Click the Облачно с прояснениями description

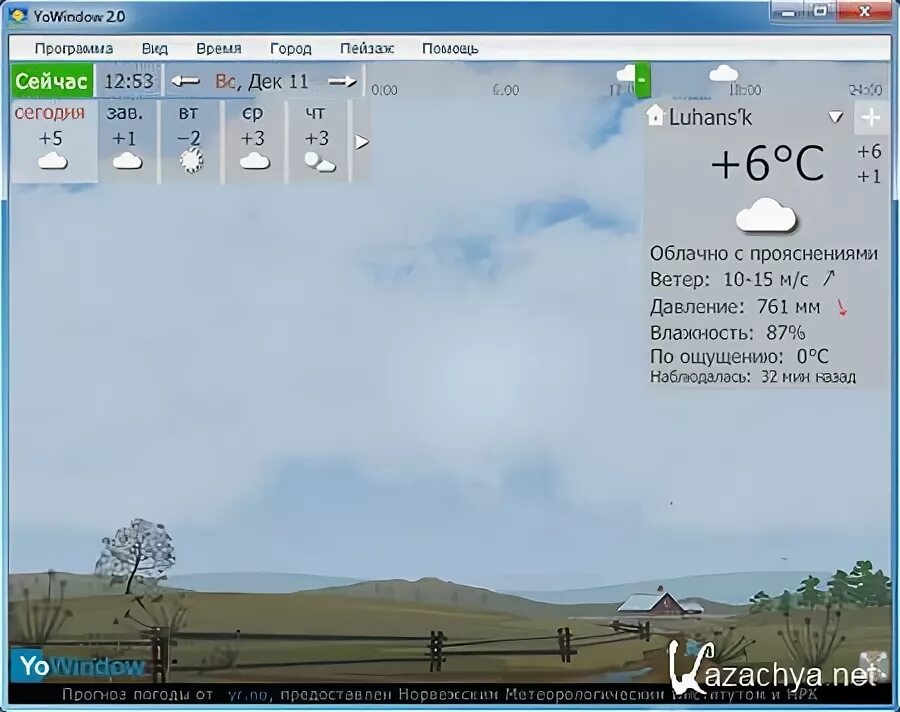pos(763,253)
